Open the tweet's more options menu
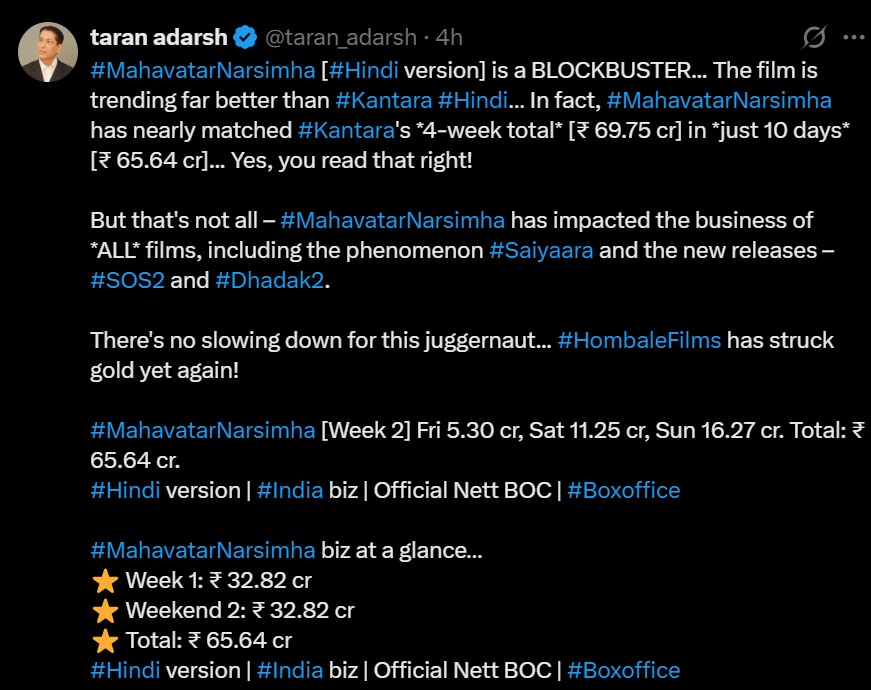 [852, 38]
